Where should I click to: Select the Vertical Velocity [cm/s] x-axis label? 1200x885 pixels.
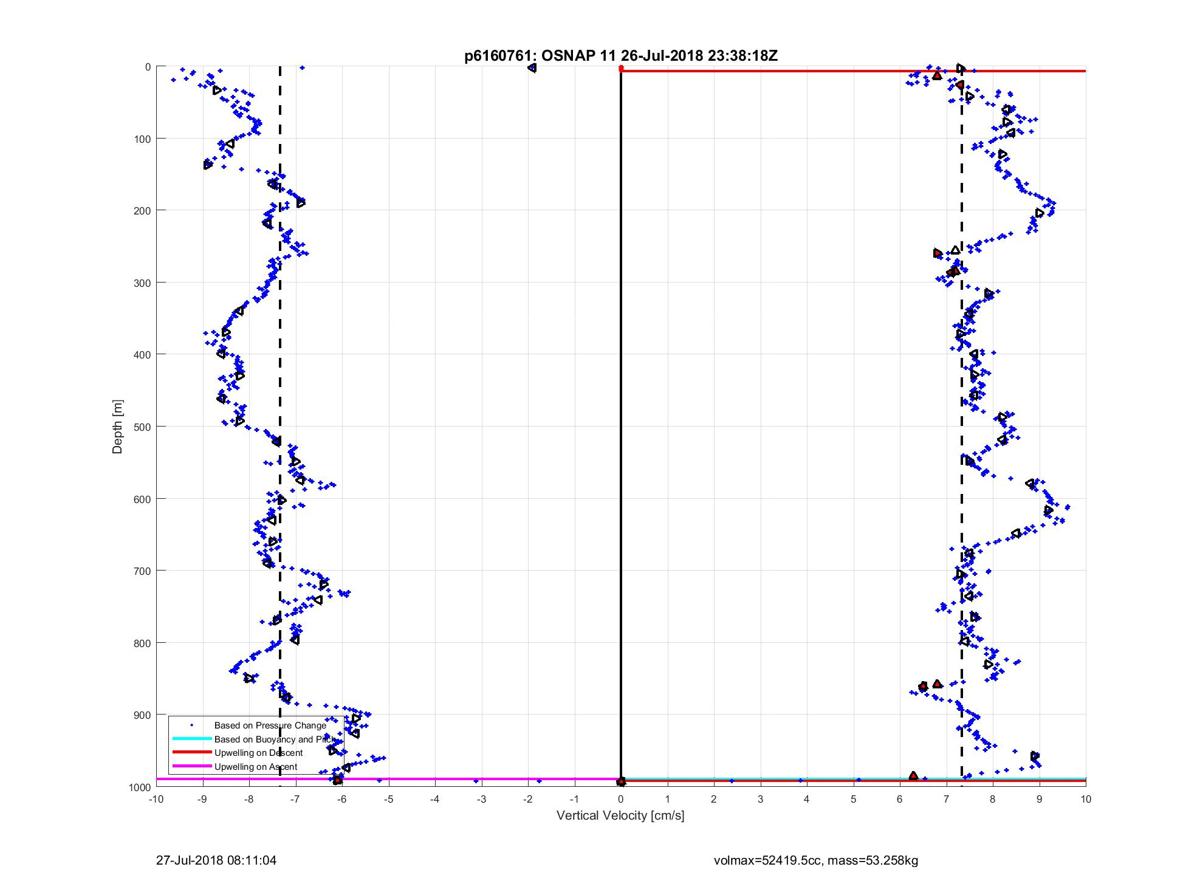click(620, 816)
